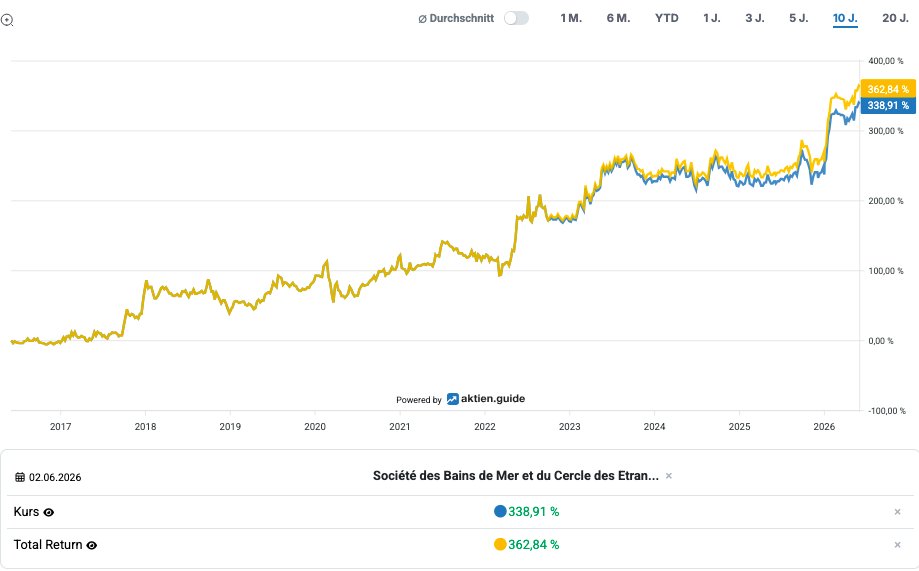This screenshot has width=919, height=571.
Task: Click the Kurs value 338,91 %
Action: [x=533, y=512]
